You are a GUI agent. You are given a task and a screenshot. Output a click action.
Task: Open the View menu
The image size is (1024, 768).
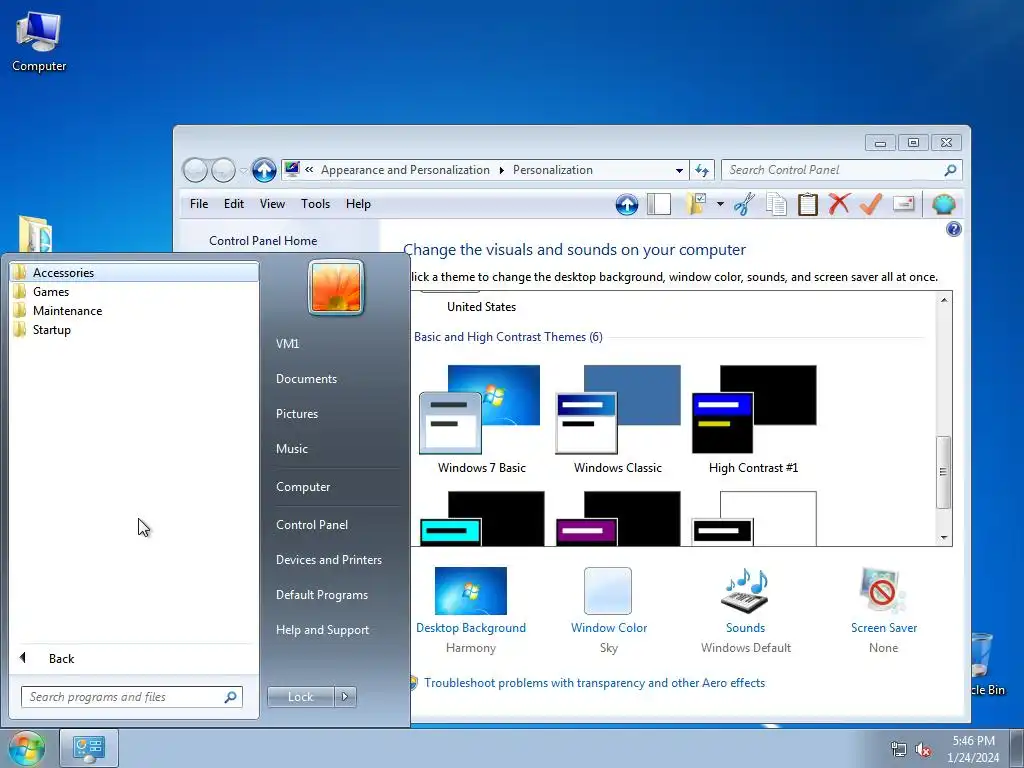(272, 204)
